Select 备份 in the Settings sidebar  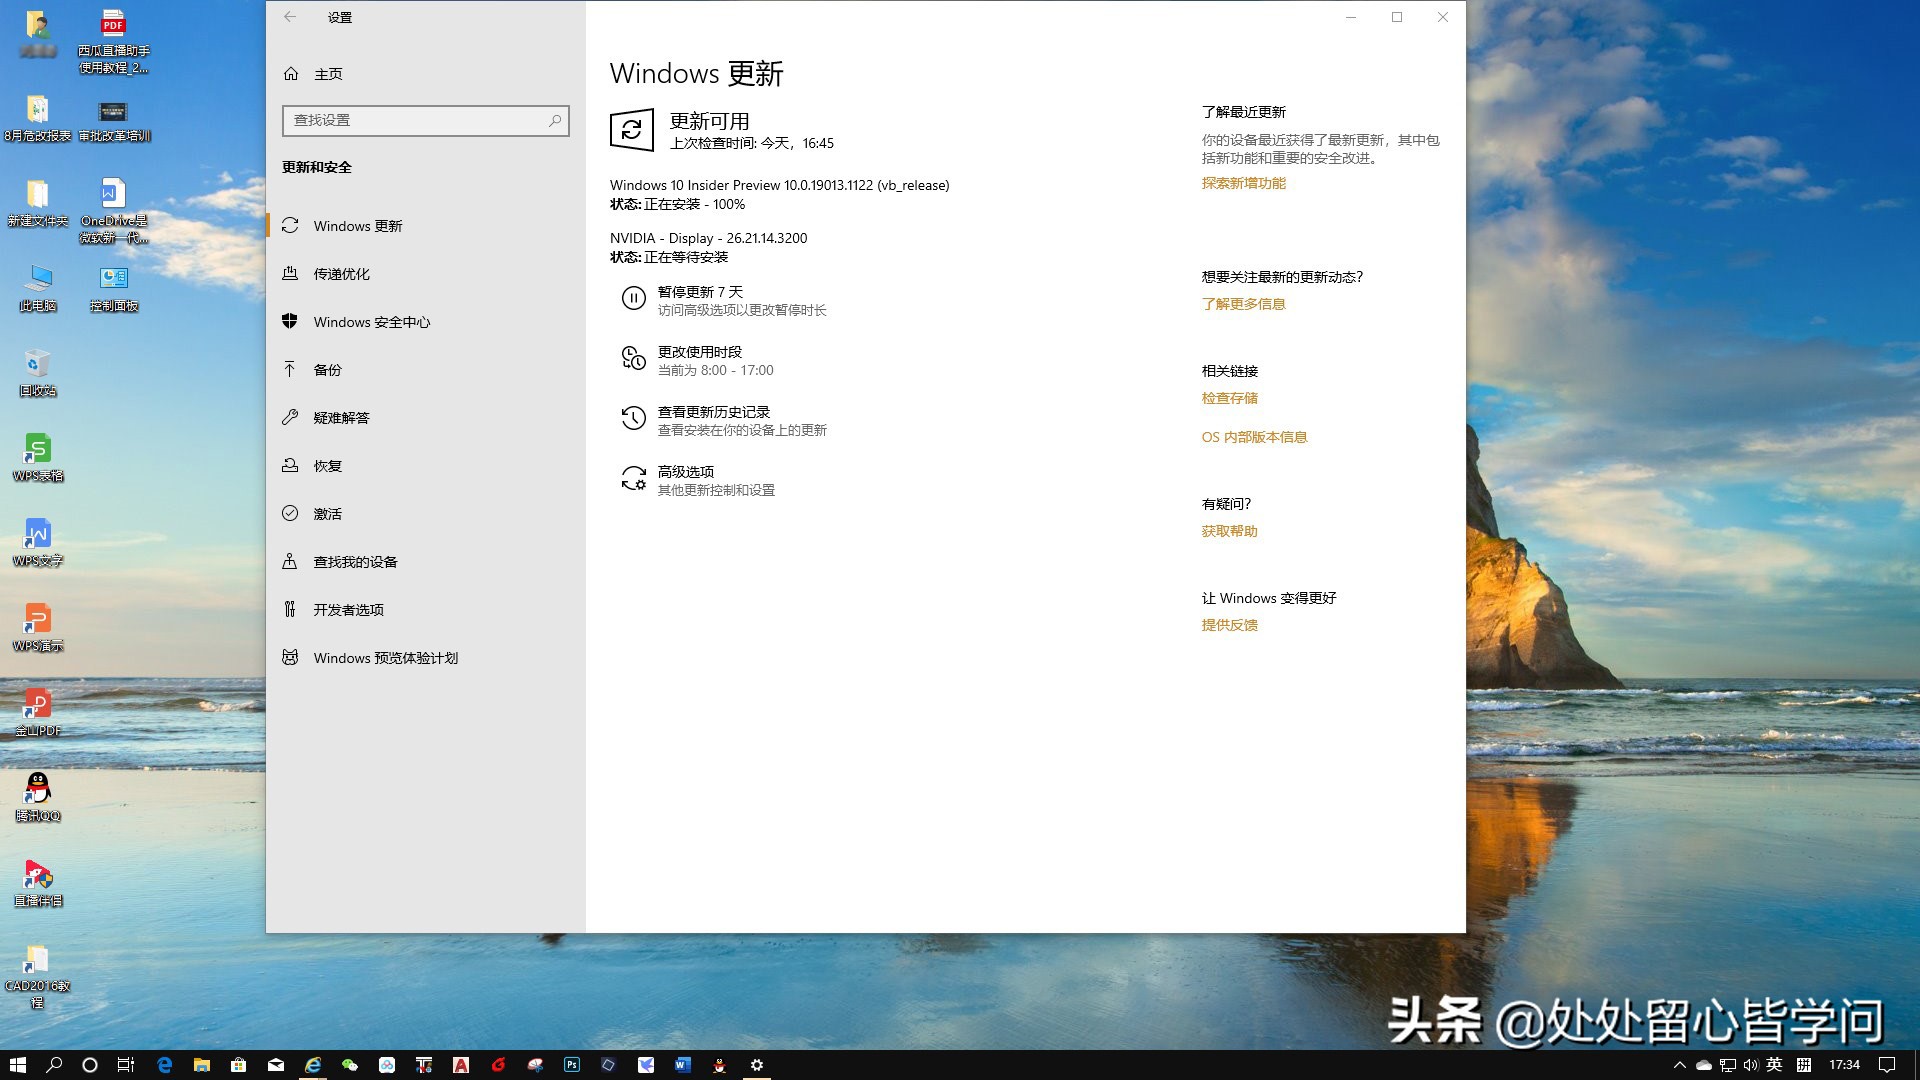(327, 369)
